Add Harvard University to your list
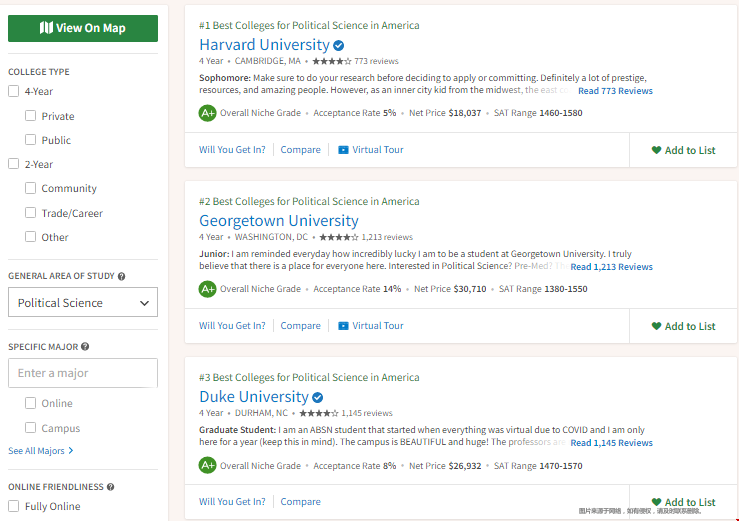This screenshot has height=521, width=739. (x=683, y=150)
